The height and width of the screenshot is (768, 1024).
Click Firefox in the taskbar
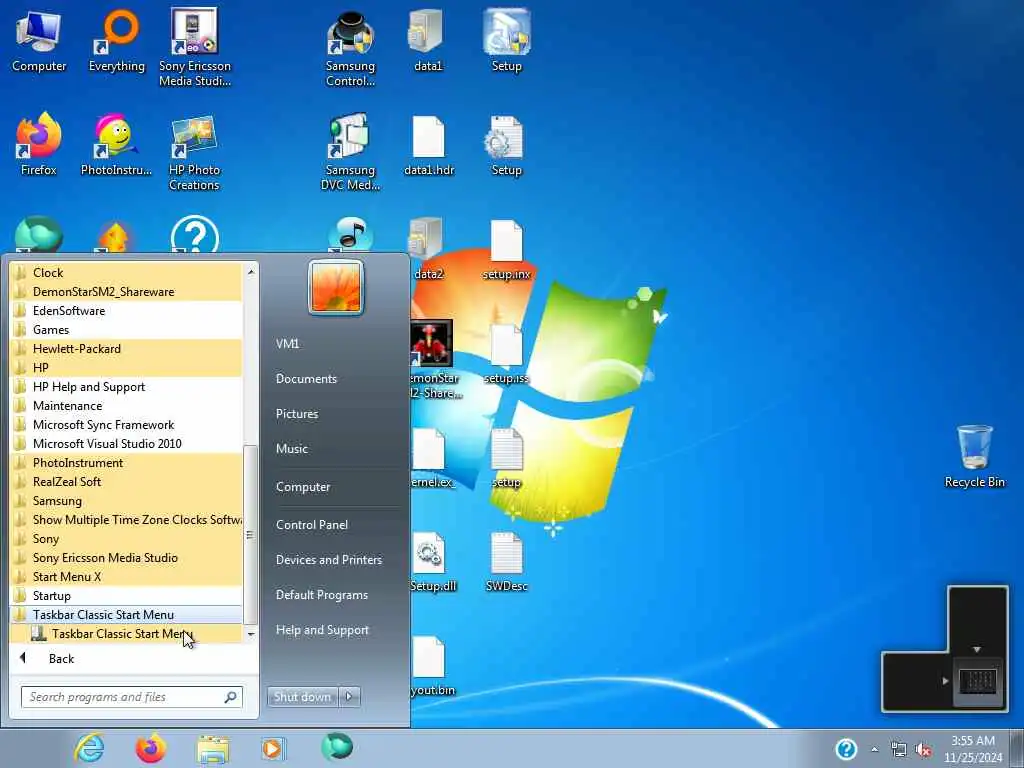151,748
